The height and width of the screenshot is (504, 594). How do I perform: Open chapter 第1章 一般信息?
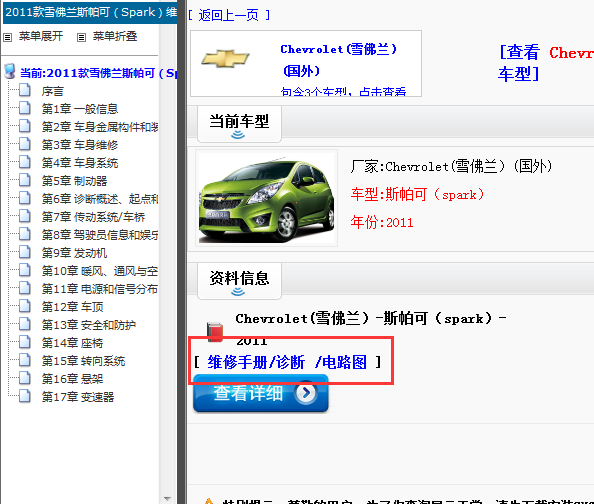click(x=80, y=109)
